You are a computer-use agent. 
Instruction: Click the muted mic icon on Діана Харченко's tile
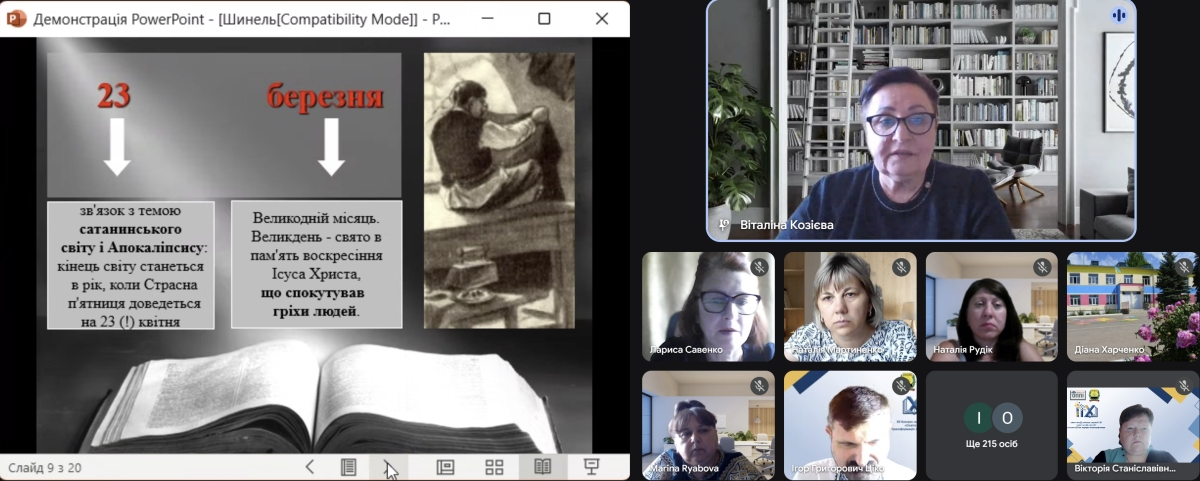tap(1185, 267)
